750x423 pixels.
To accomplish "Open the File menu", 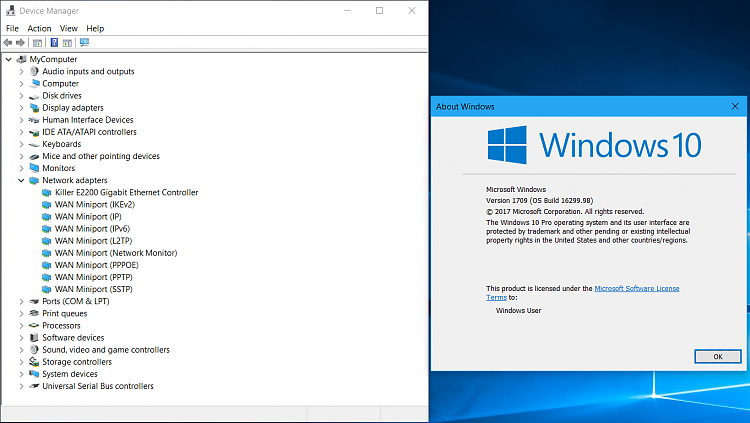I will 12,28.
